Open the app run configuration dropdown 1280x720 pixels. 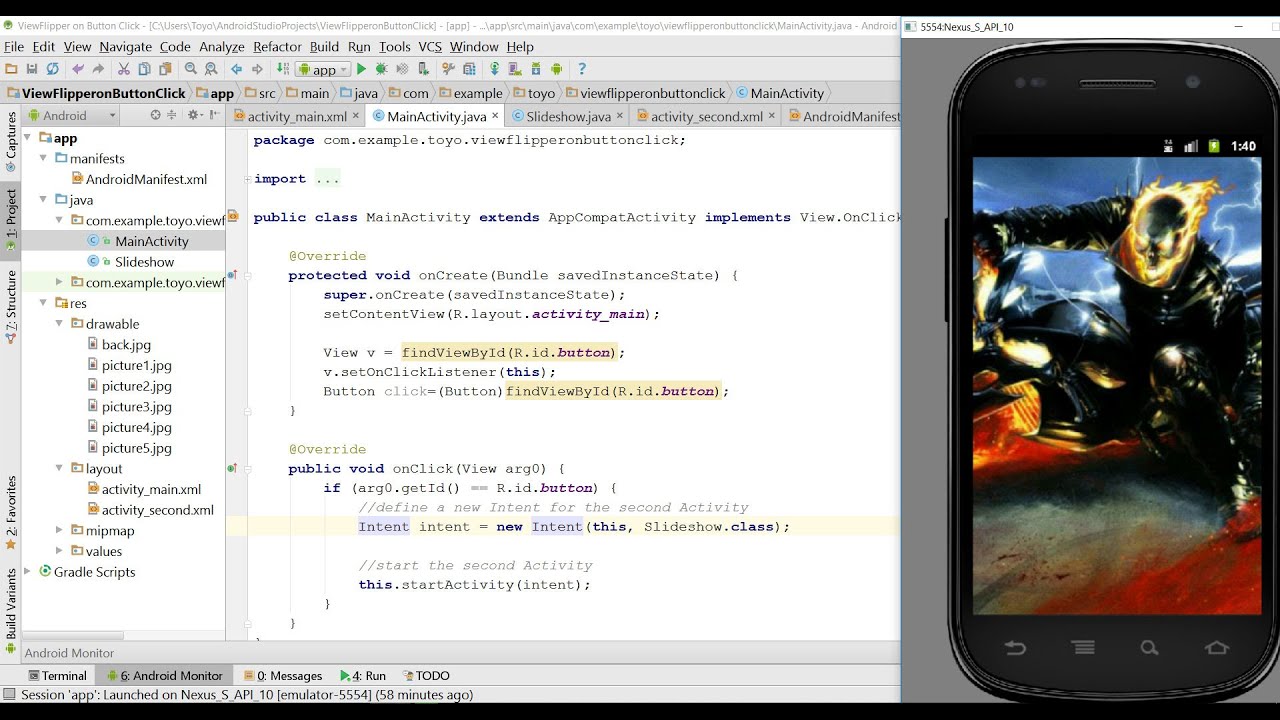pyautogui.click(x=323, y=69)
